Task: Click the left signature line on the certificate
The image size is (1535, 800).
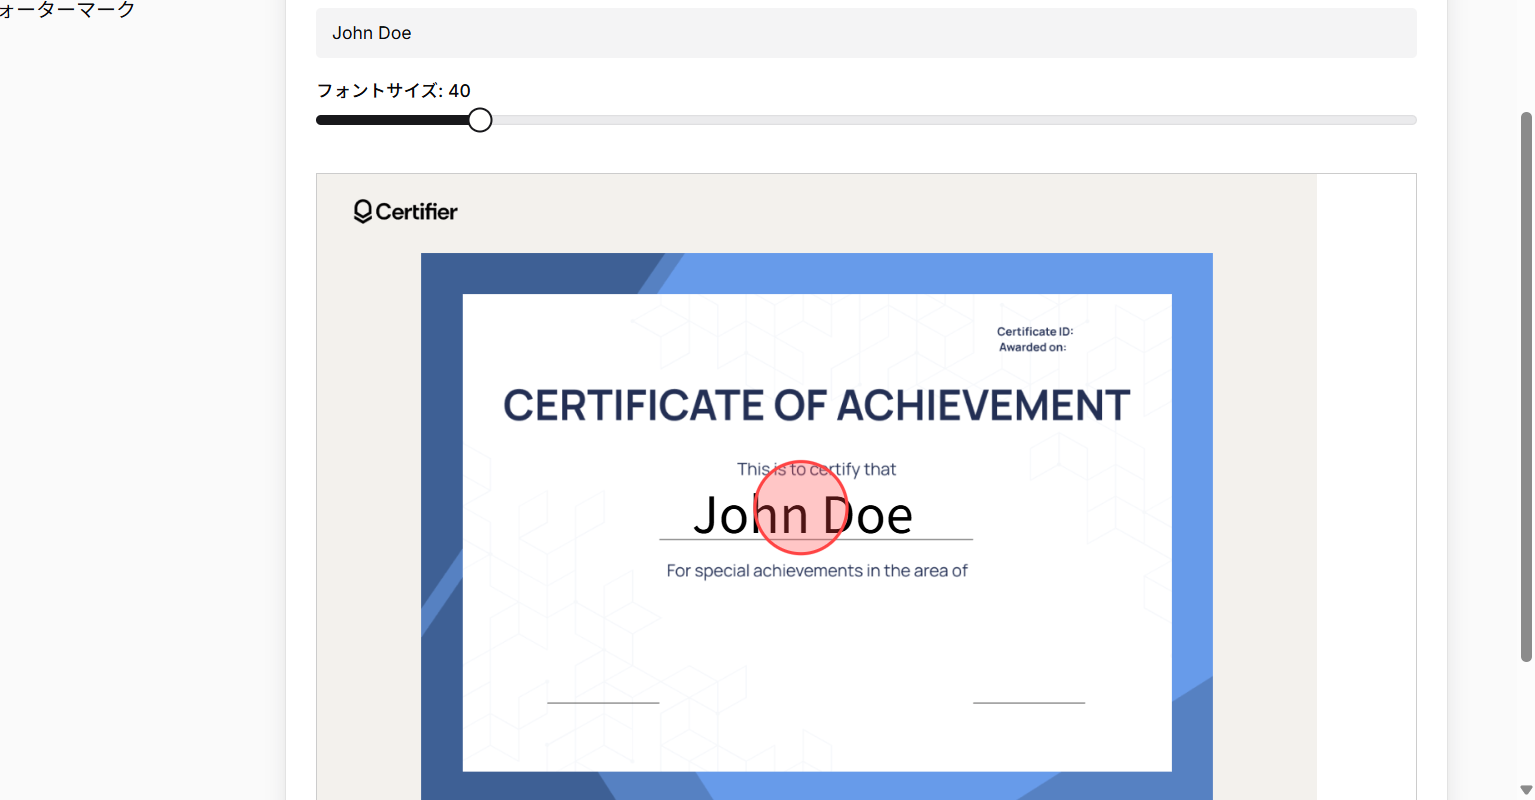Action: 602,703
